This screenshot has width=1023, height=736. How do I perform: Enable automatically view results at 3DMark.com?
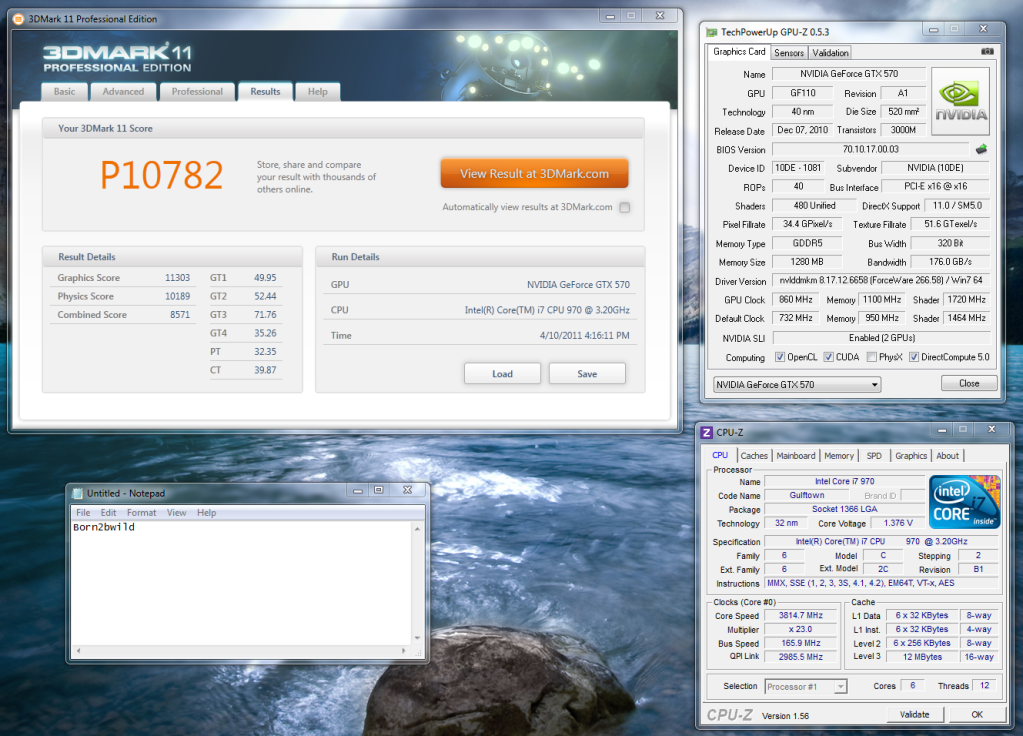coord(625,207)
